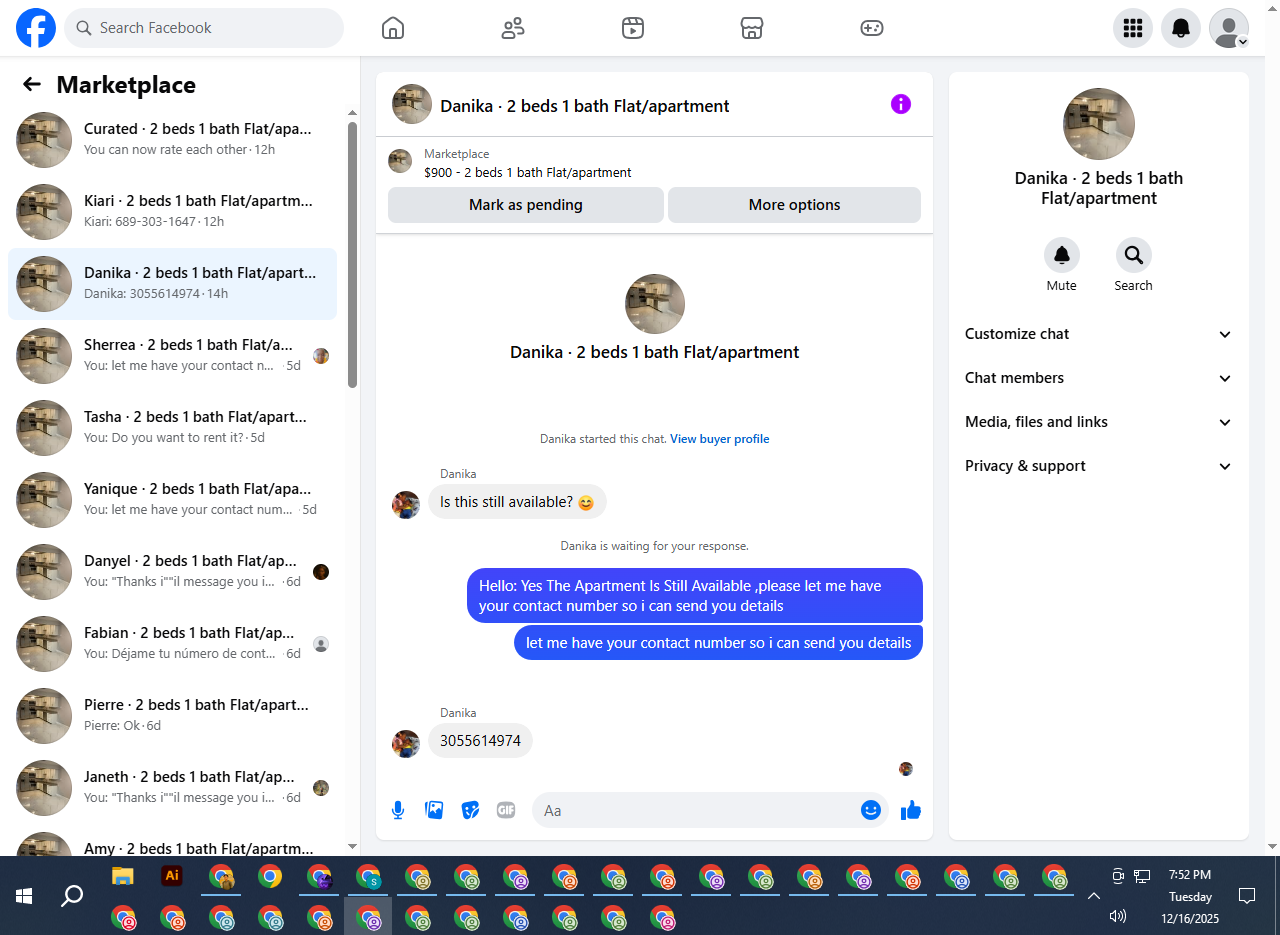Open the Danyel conversation

pyautogui.click(x=172, y=572)
